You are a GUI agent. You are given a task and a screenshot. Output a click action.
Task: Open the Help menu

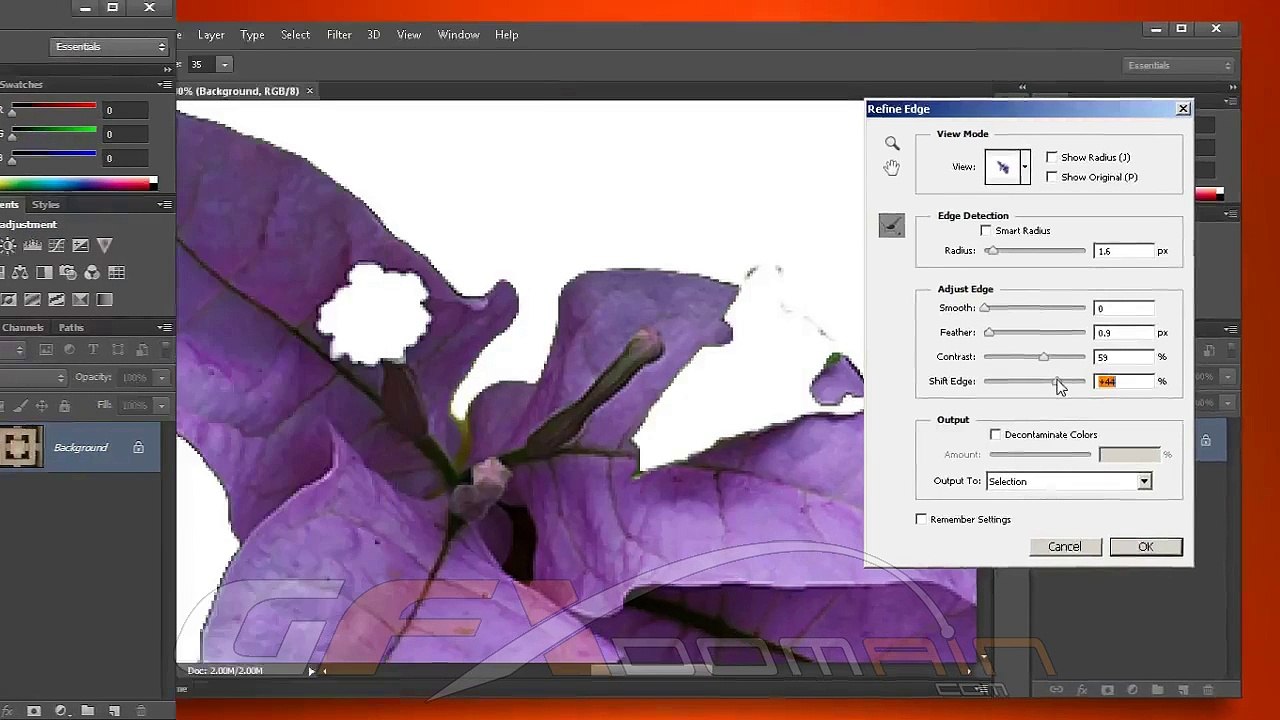click(506, 35)
